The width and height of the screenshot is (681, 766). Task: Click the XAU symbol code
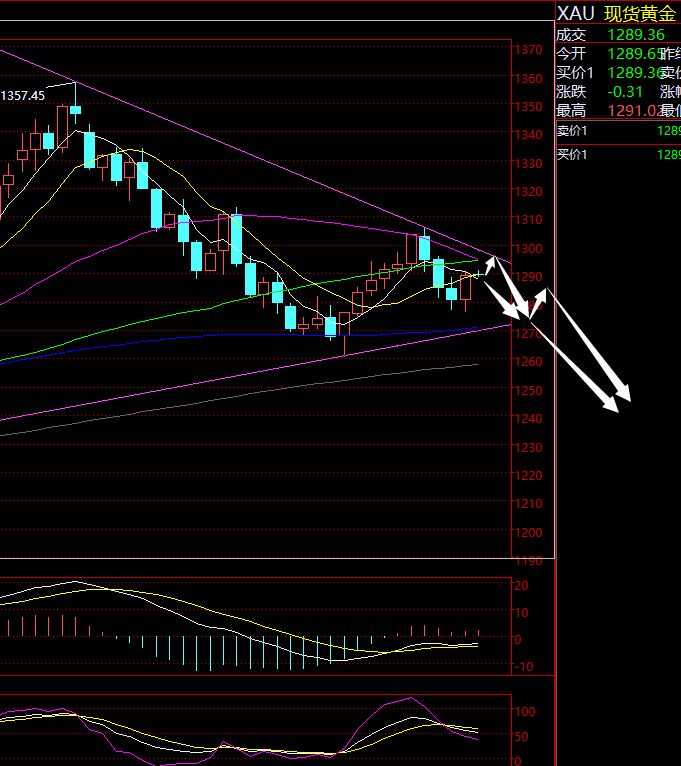575,14
